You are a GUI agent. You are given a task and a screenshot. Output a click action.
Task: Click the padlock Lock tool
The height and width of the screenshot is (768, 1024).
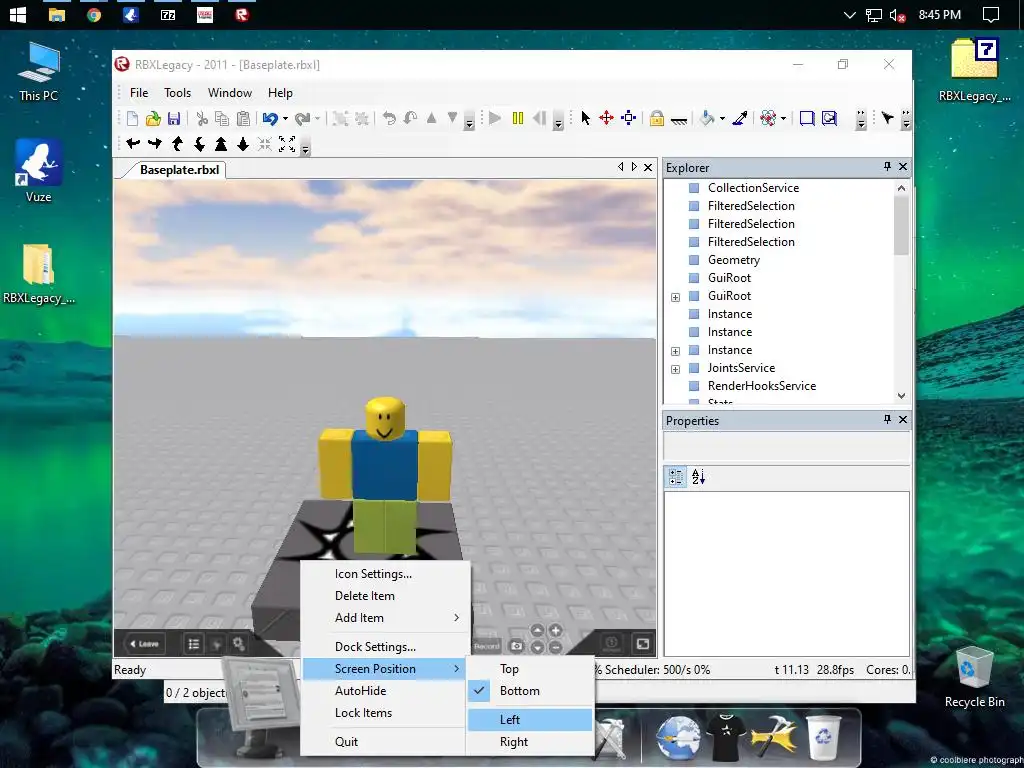pyautogui.click(x=656, y=118)
